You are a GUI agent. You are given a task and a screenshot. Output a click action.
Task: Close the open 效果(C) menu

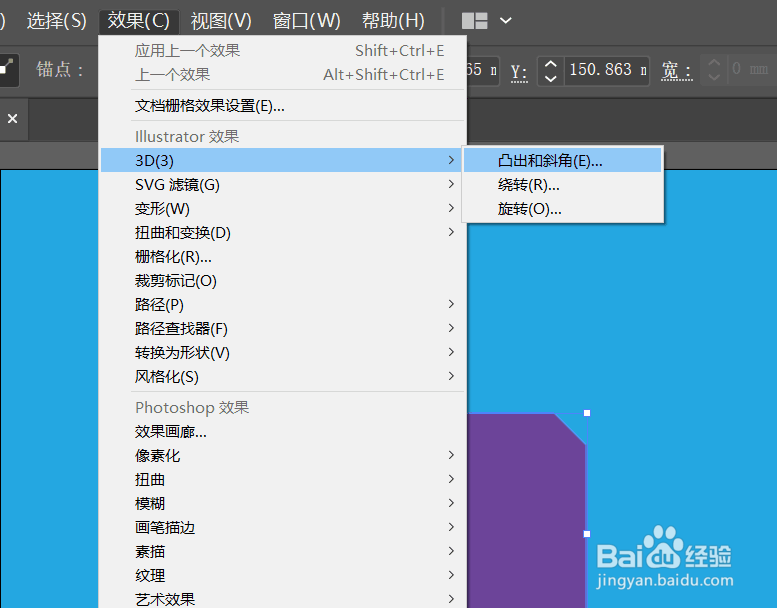click(x=139, y=21)
